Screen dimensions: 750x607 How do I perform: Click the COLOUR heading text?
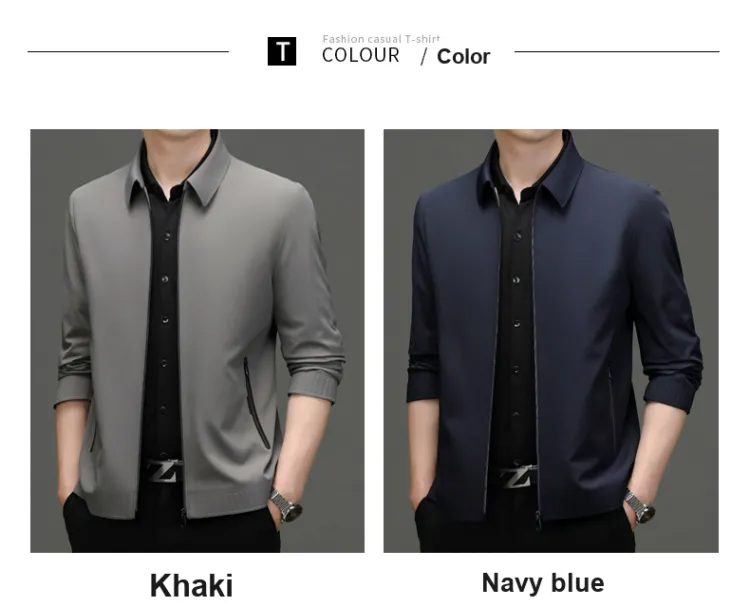pyautogui.click(x=361, y=55)
